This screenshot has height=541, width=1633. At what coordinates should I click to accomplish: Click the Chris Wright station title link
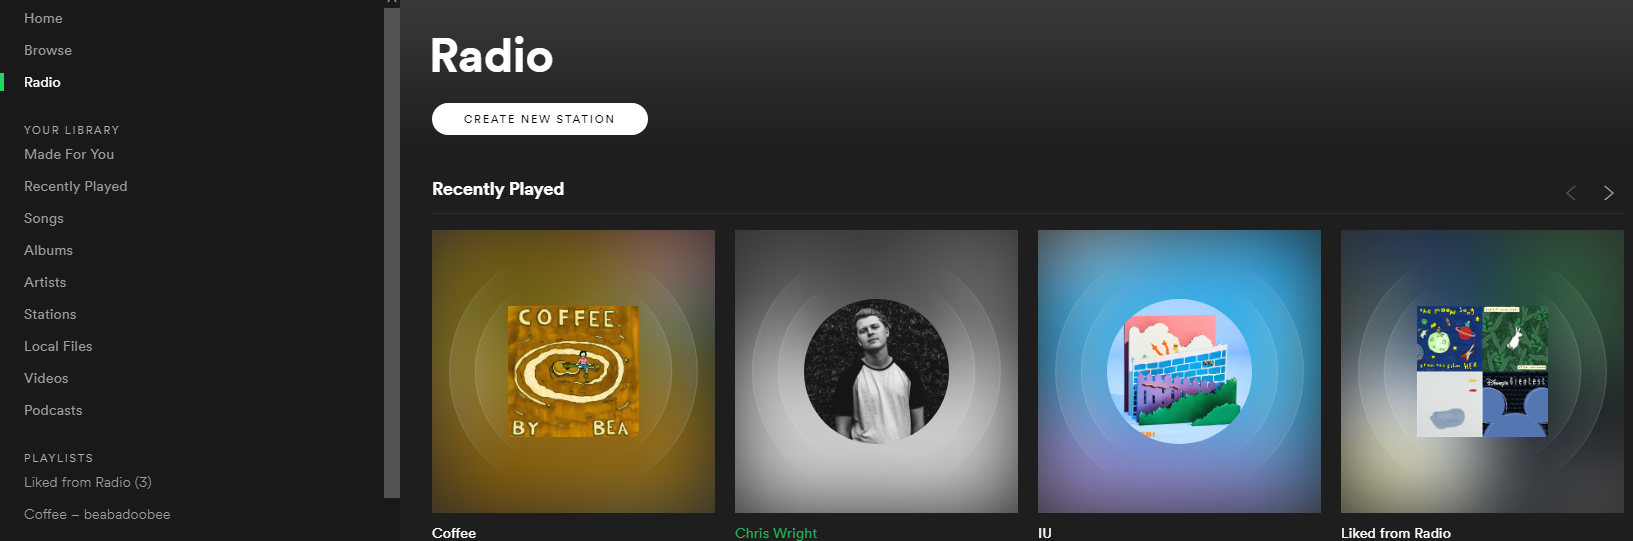(776, 533)
